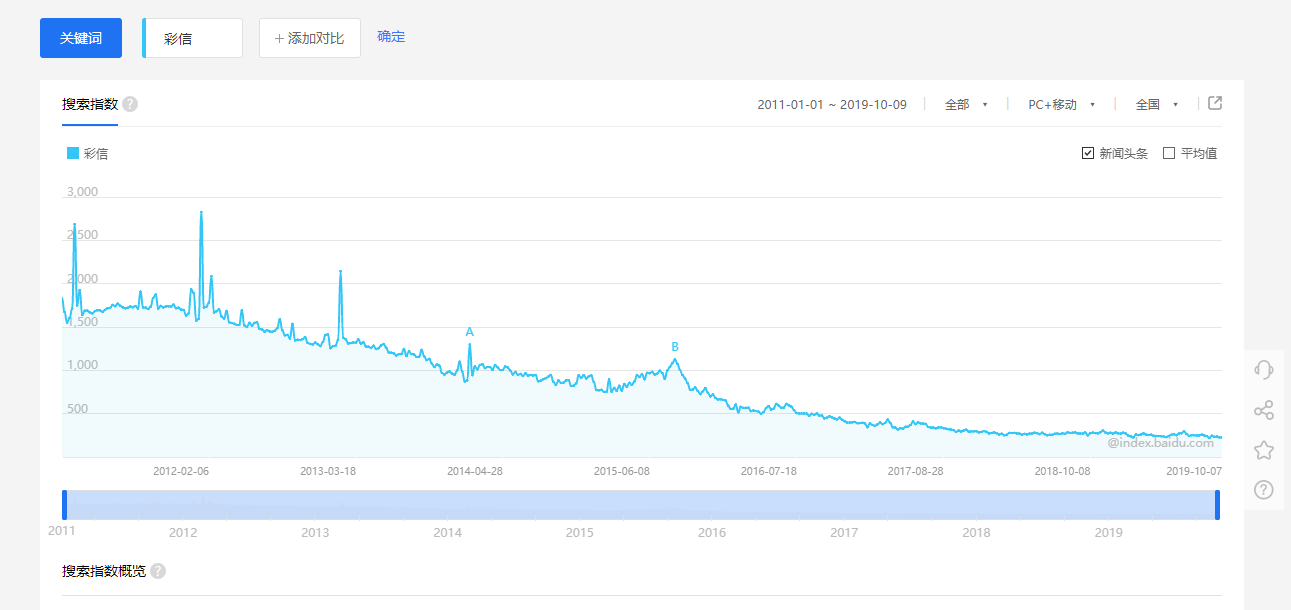Viewport: 1291px width, 610px height.
Task: Click the 关键词 button
Action: (x=81, y=38)
